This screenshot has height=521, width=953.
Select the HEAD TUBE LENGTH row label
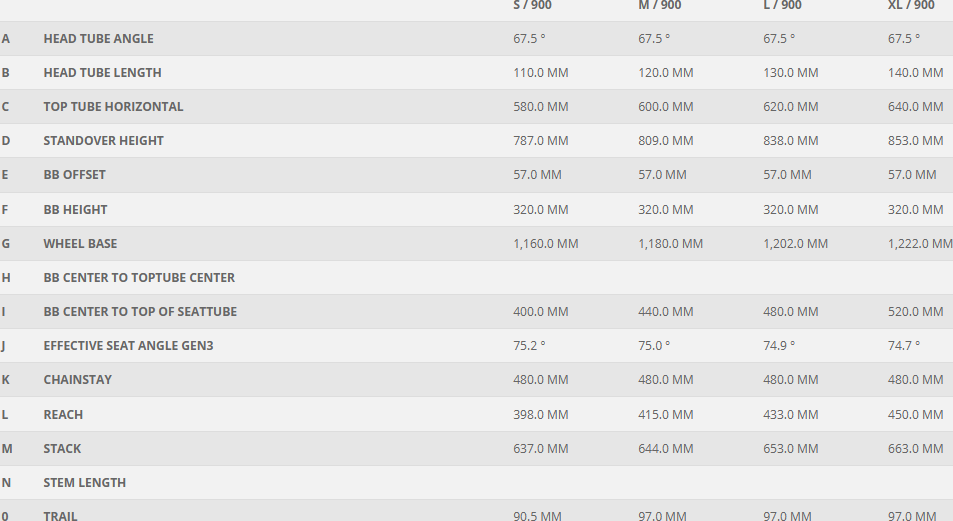coord(102,73)
